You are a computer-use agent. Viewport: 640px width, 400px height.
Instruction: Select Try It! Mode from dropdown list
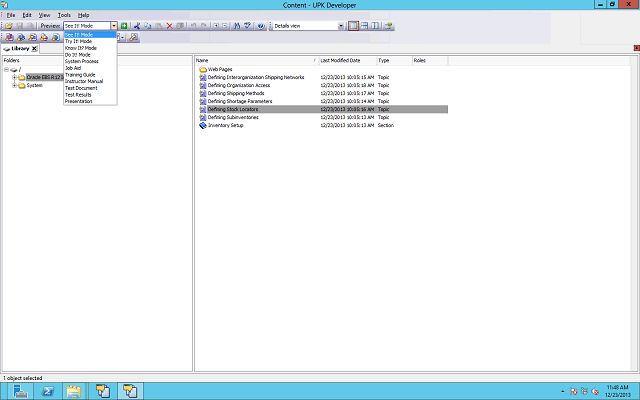coord(78,41)
